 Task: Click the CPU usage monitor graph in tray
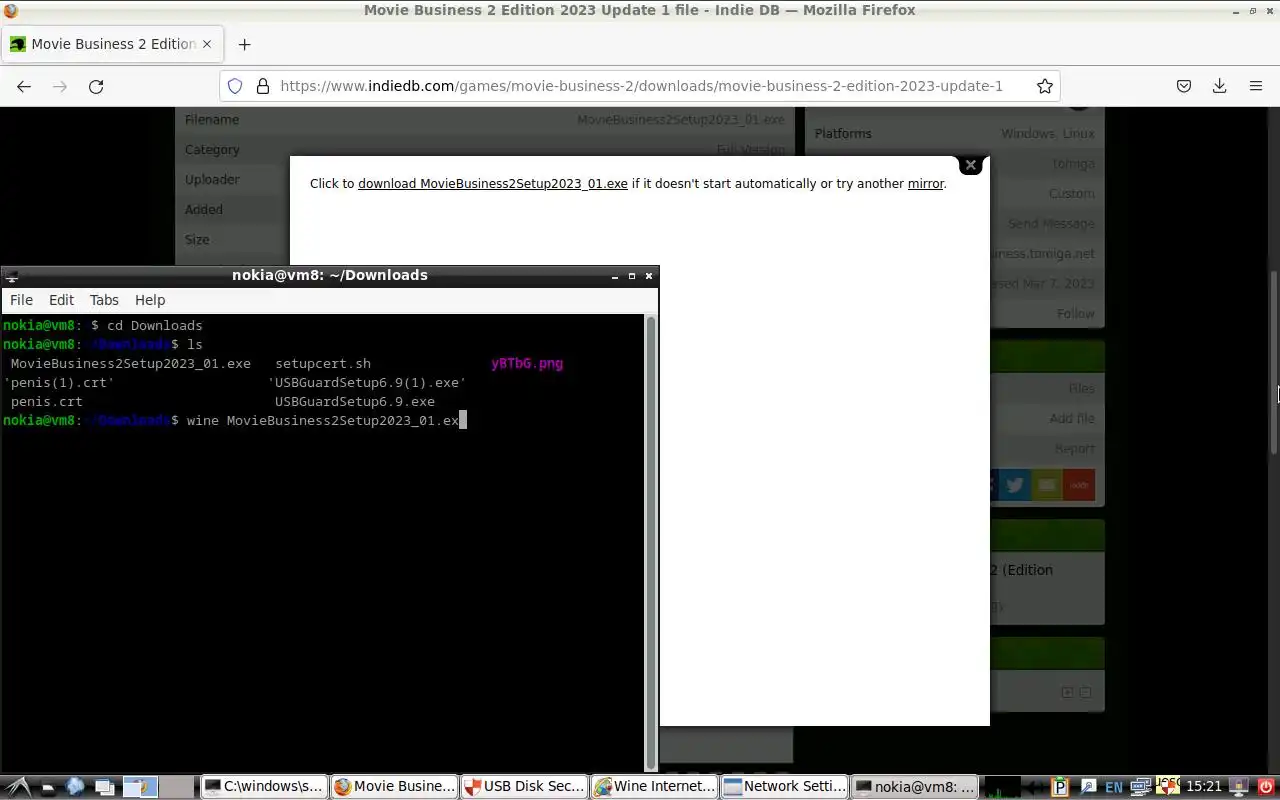tap(1001, 787)
